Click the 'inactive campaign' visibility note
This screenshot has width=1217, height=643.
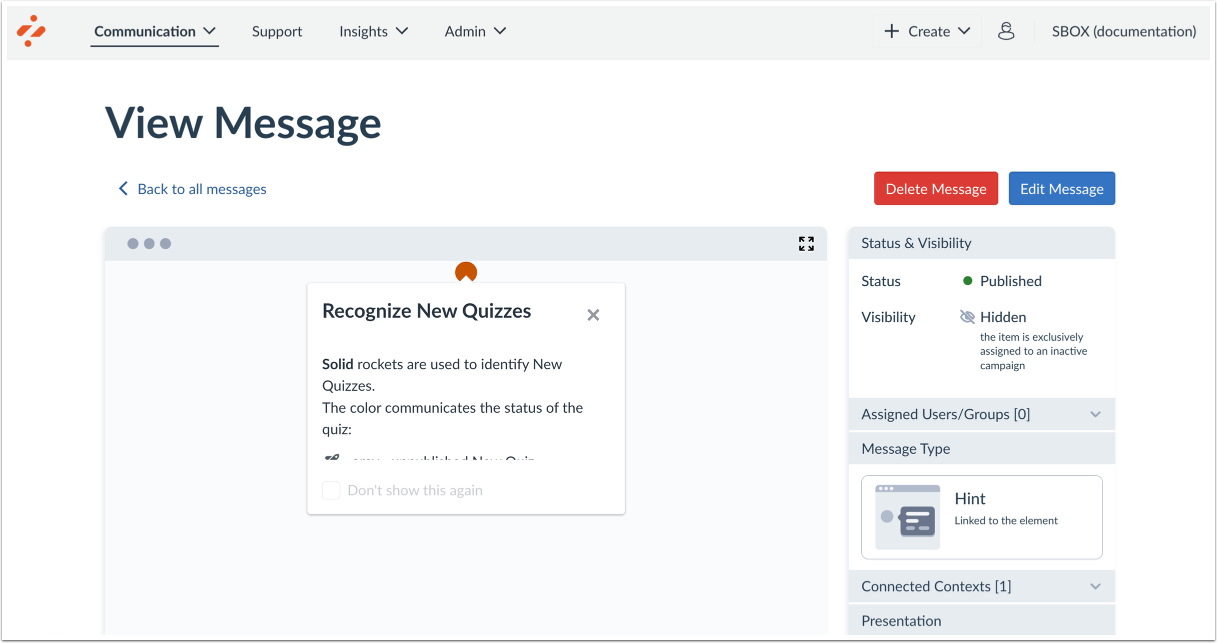pos(1033,351)
